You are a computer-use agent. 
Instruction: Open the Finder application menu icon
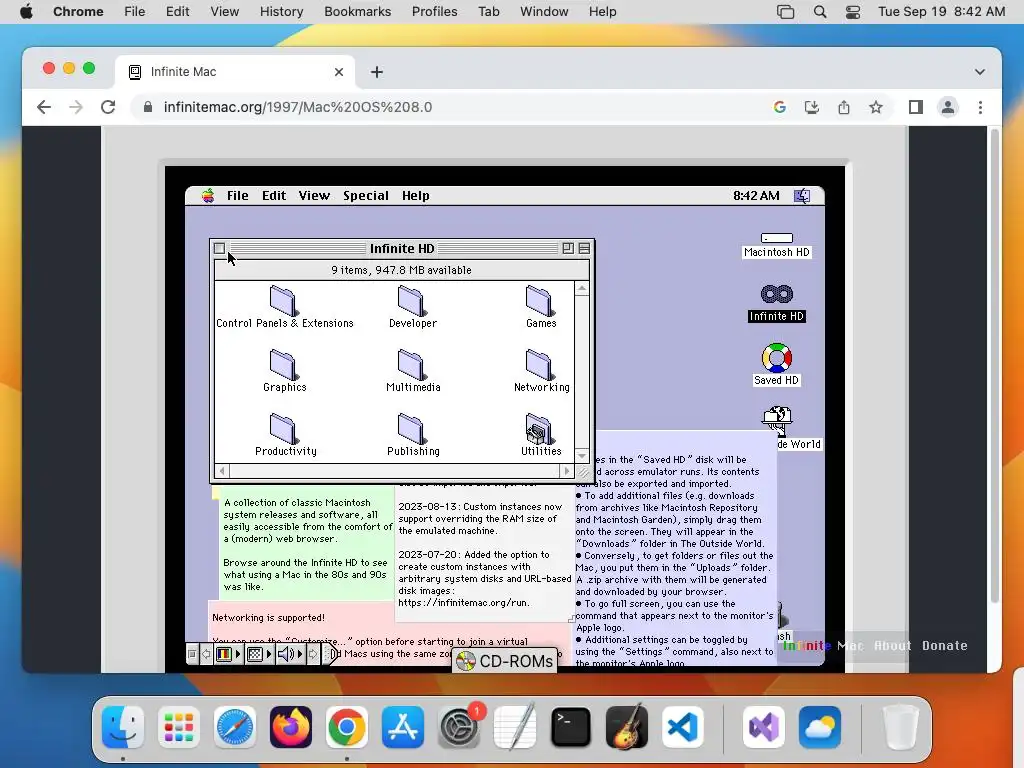tap(802, 196)
